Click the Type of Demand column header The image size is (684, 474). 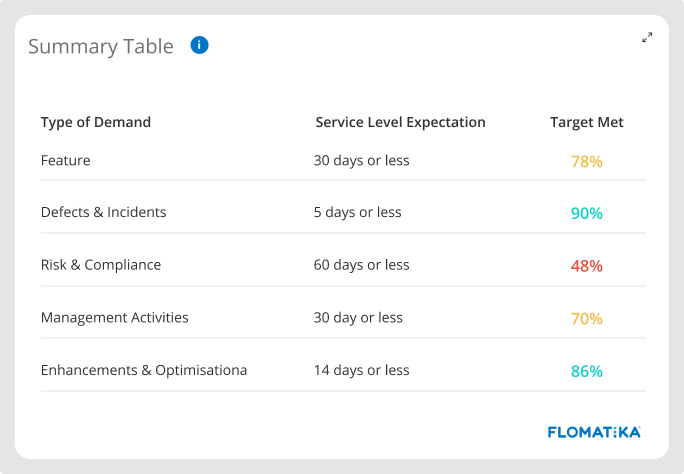click(x=96, y=122)
